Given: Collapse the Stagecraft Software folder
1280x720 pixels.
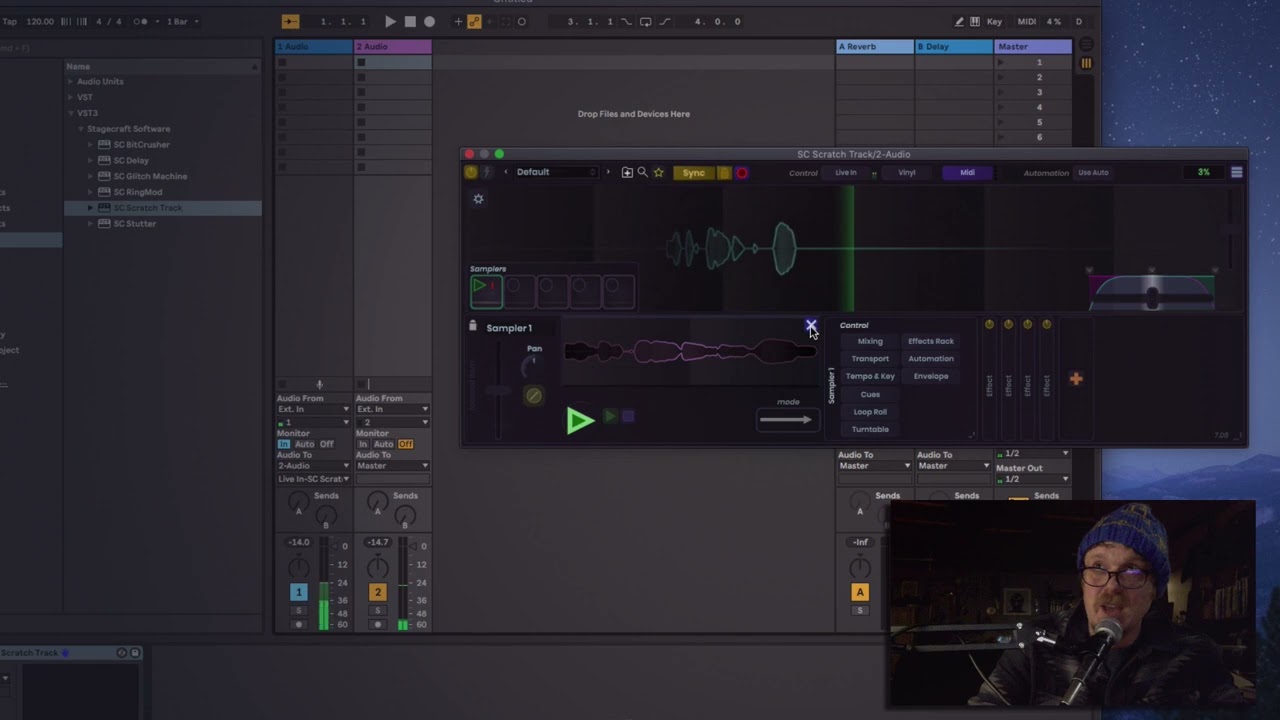Looking at the screenshot, I should click(x=81, y=129).
